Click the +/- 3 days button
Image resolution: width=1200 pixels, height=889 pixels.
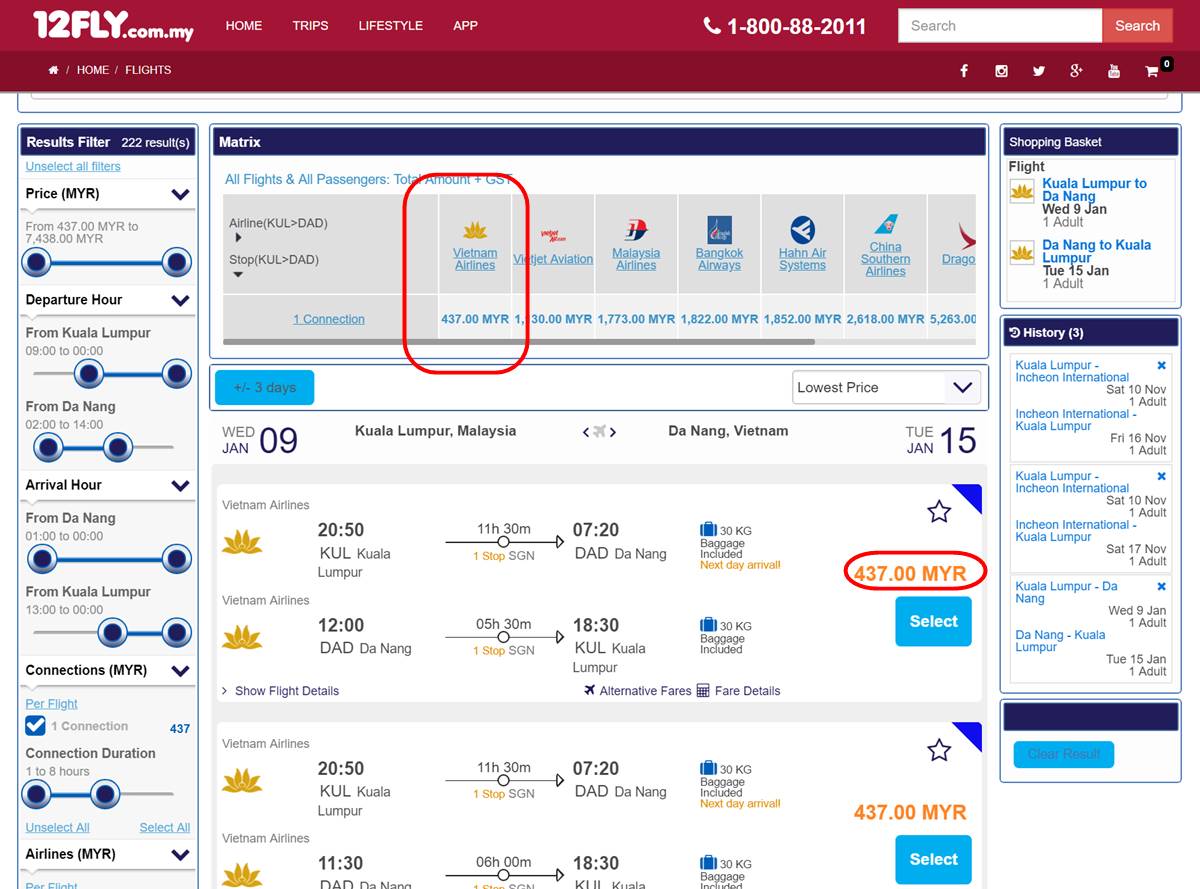264,388
